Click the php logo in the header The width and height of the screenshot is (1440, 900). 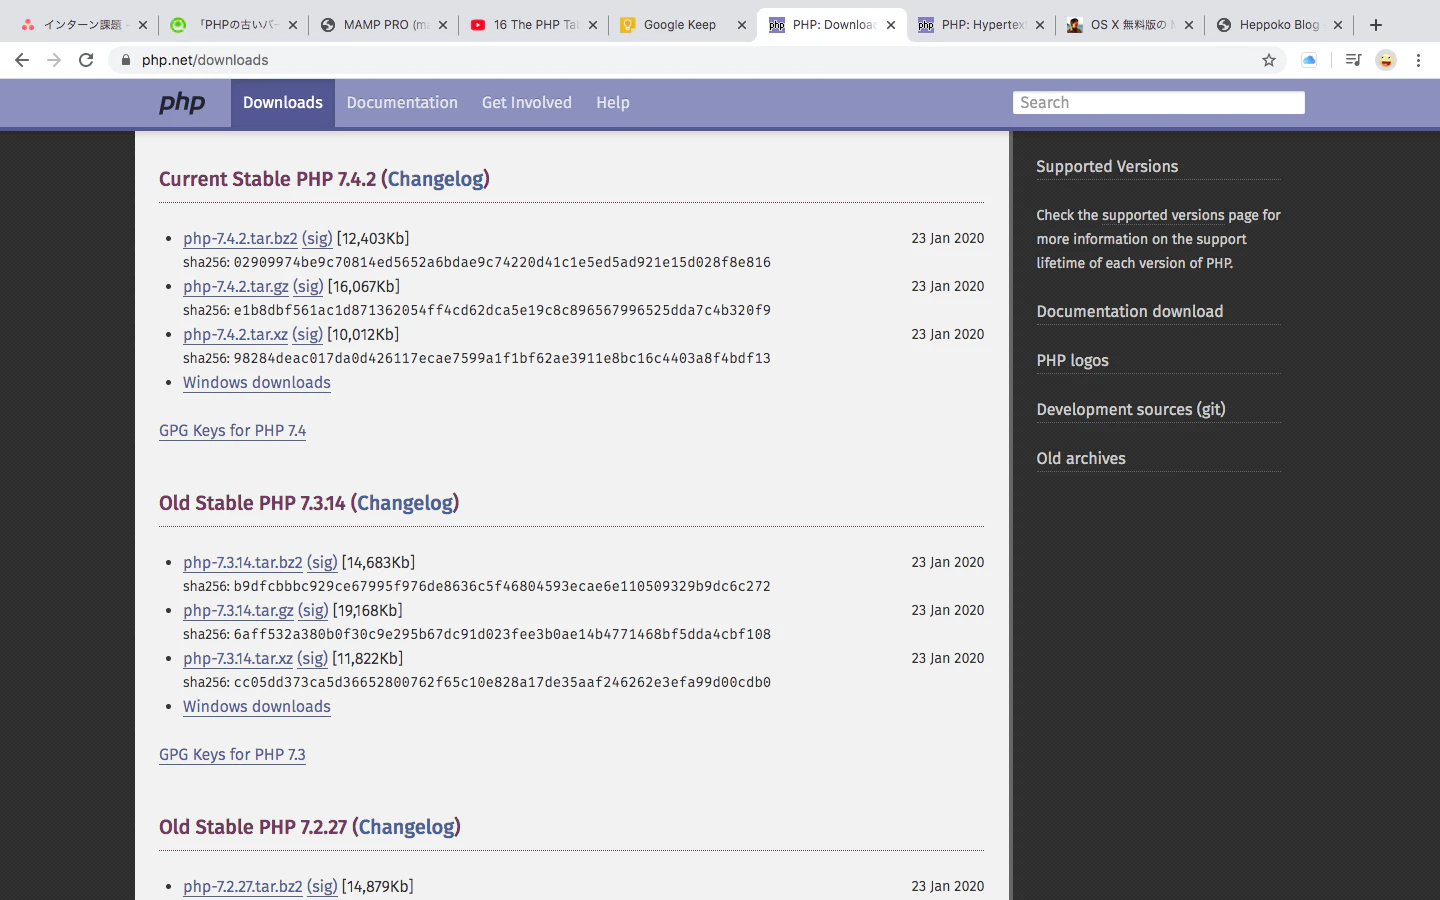coord(182,103)
